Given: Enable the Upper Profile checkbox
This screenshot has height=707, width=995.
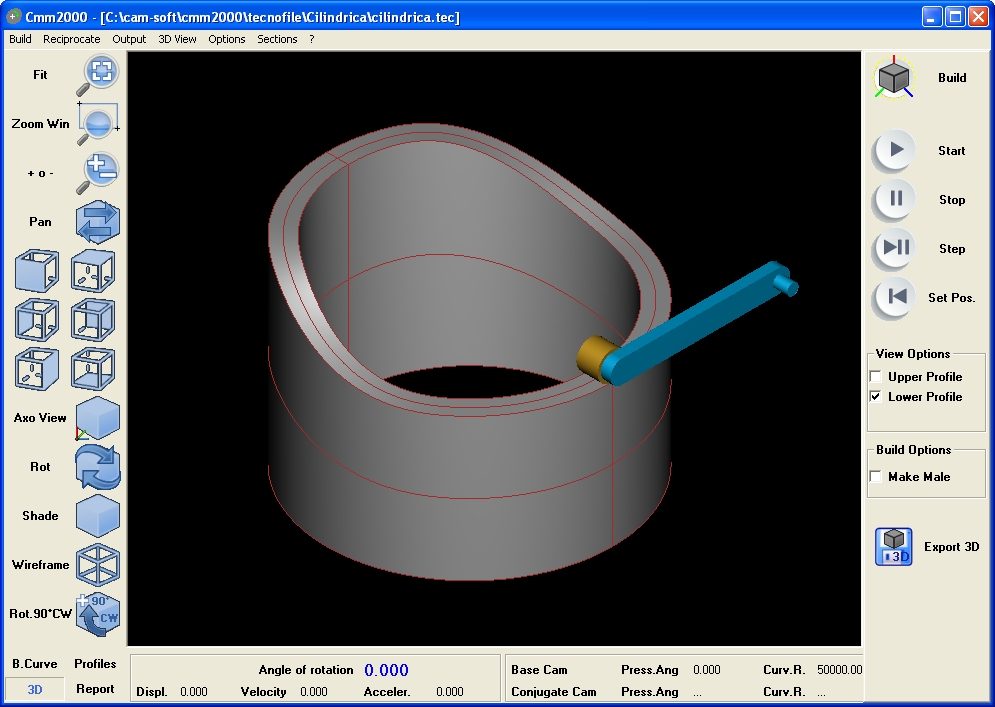Looking at the screenshot, I should click(876, 376).
